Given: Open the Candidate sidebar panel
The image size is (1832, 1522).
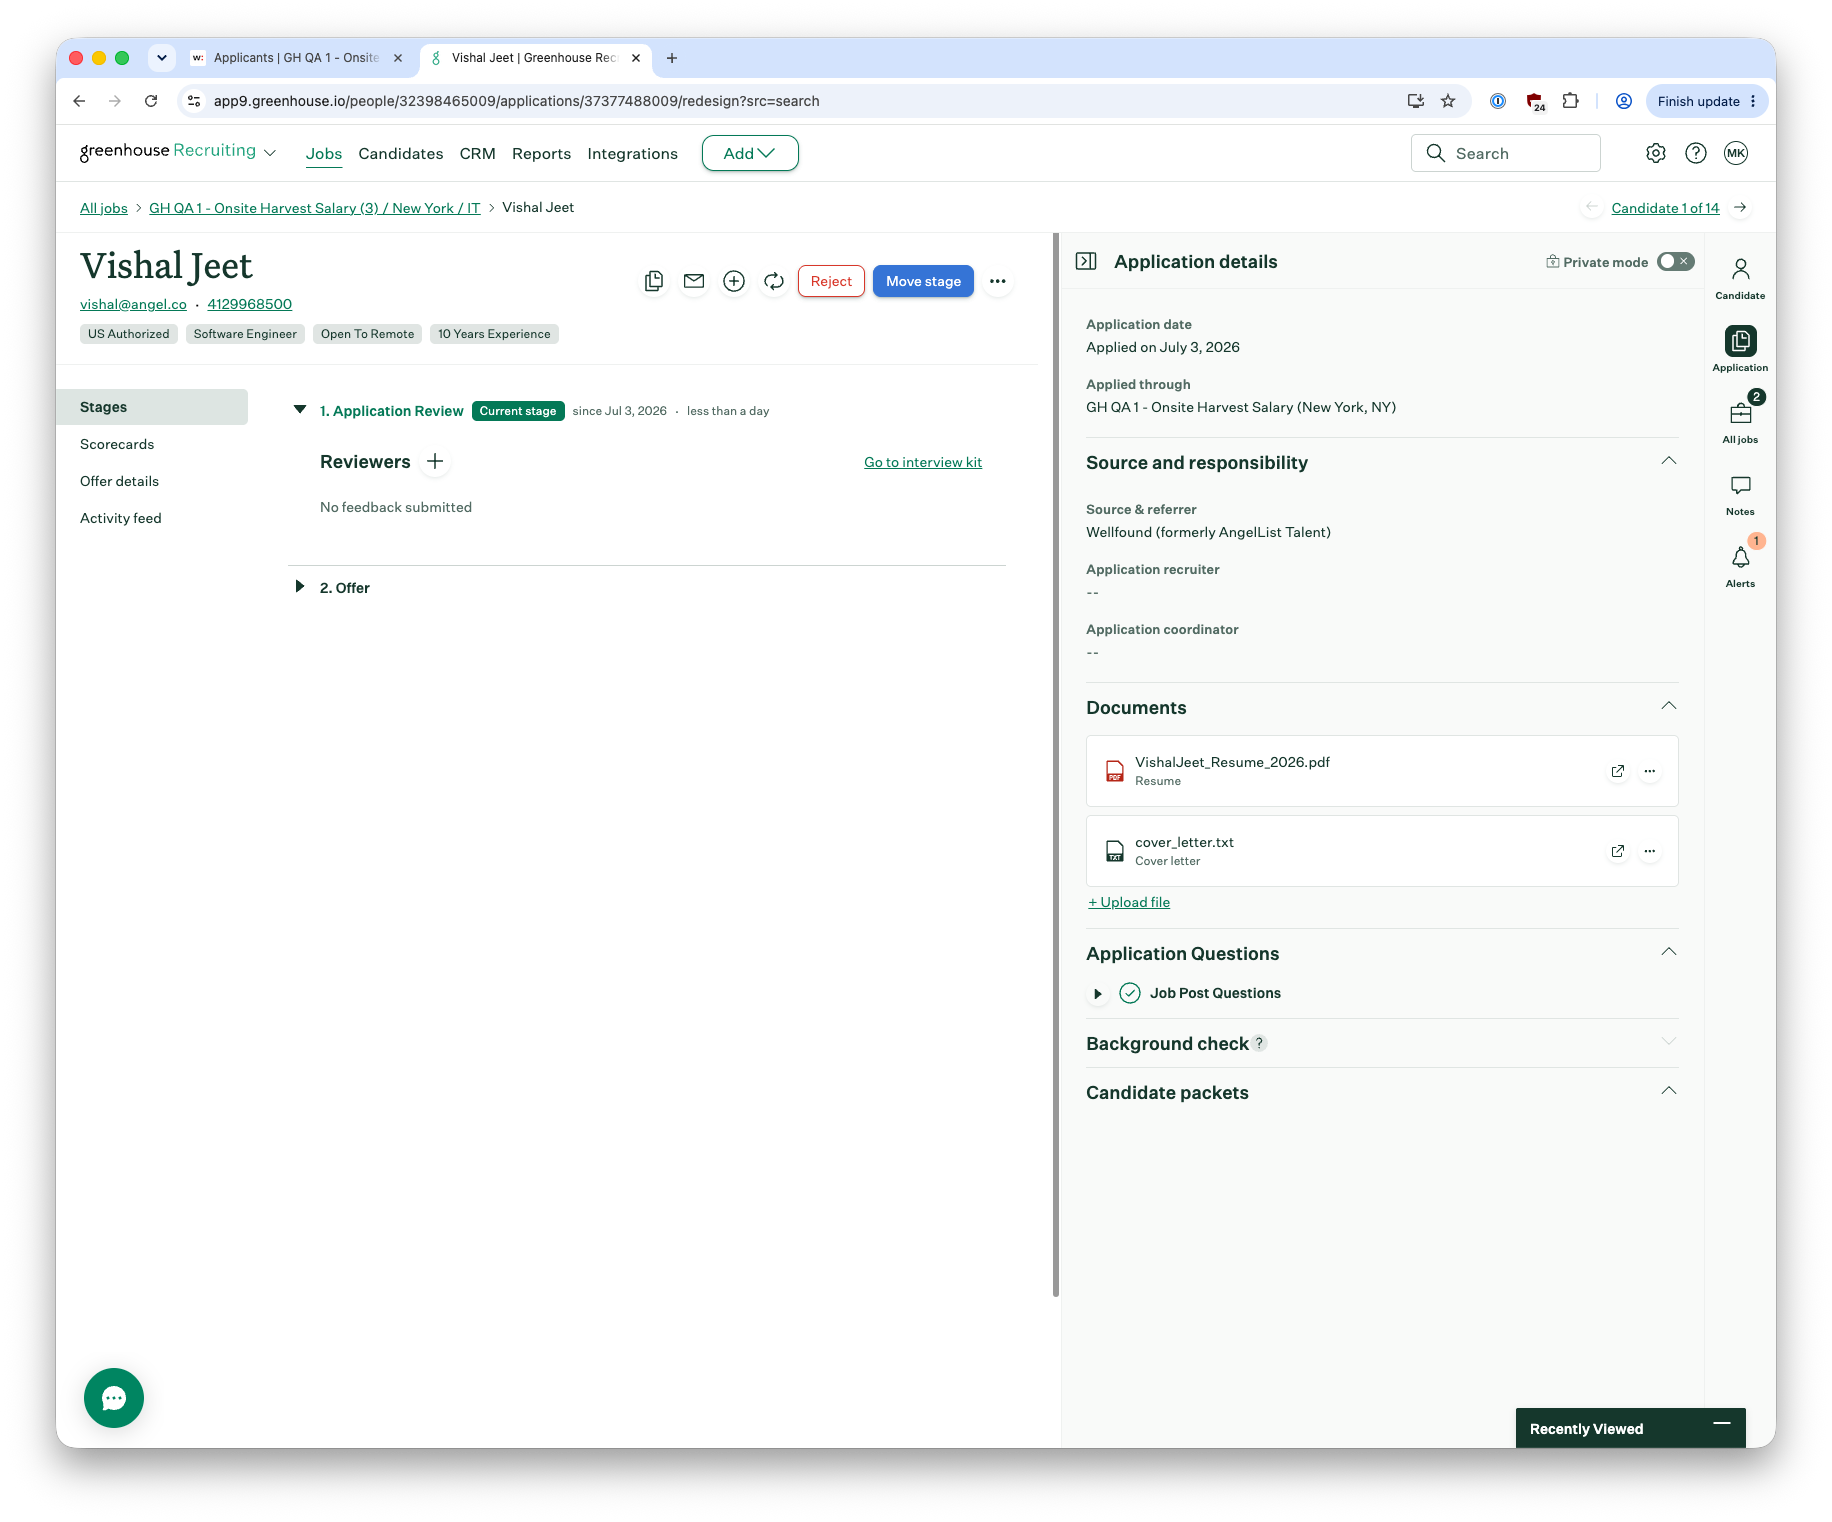Looking at the screenshot, I should [1740, 279].
